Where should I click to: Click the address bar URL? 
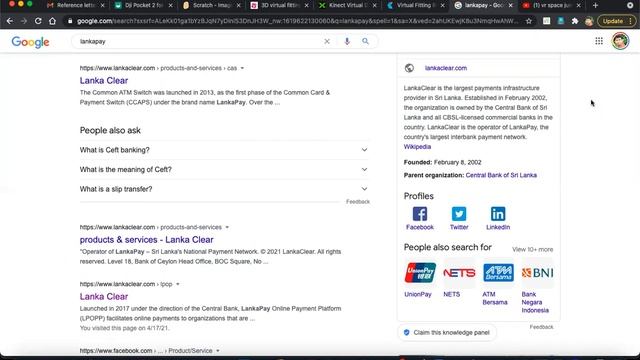click(x=297, y=21)
